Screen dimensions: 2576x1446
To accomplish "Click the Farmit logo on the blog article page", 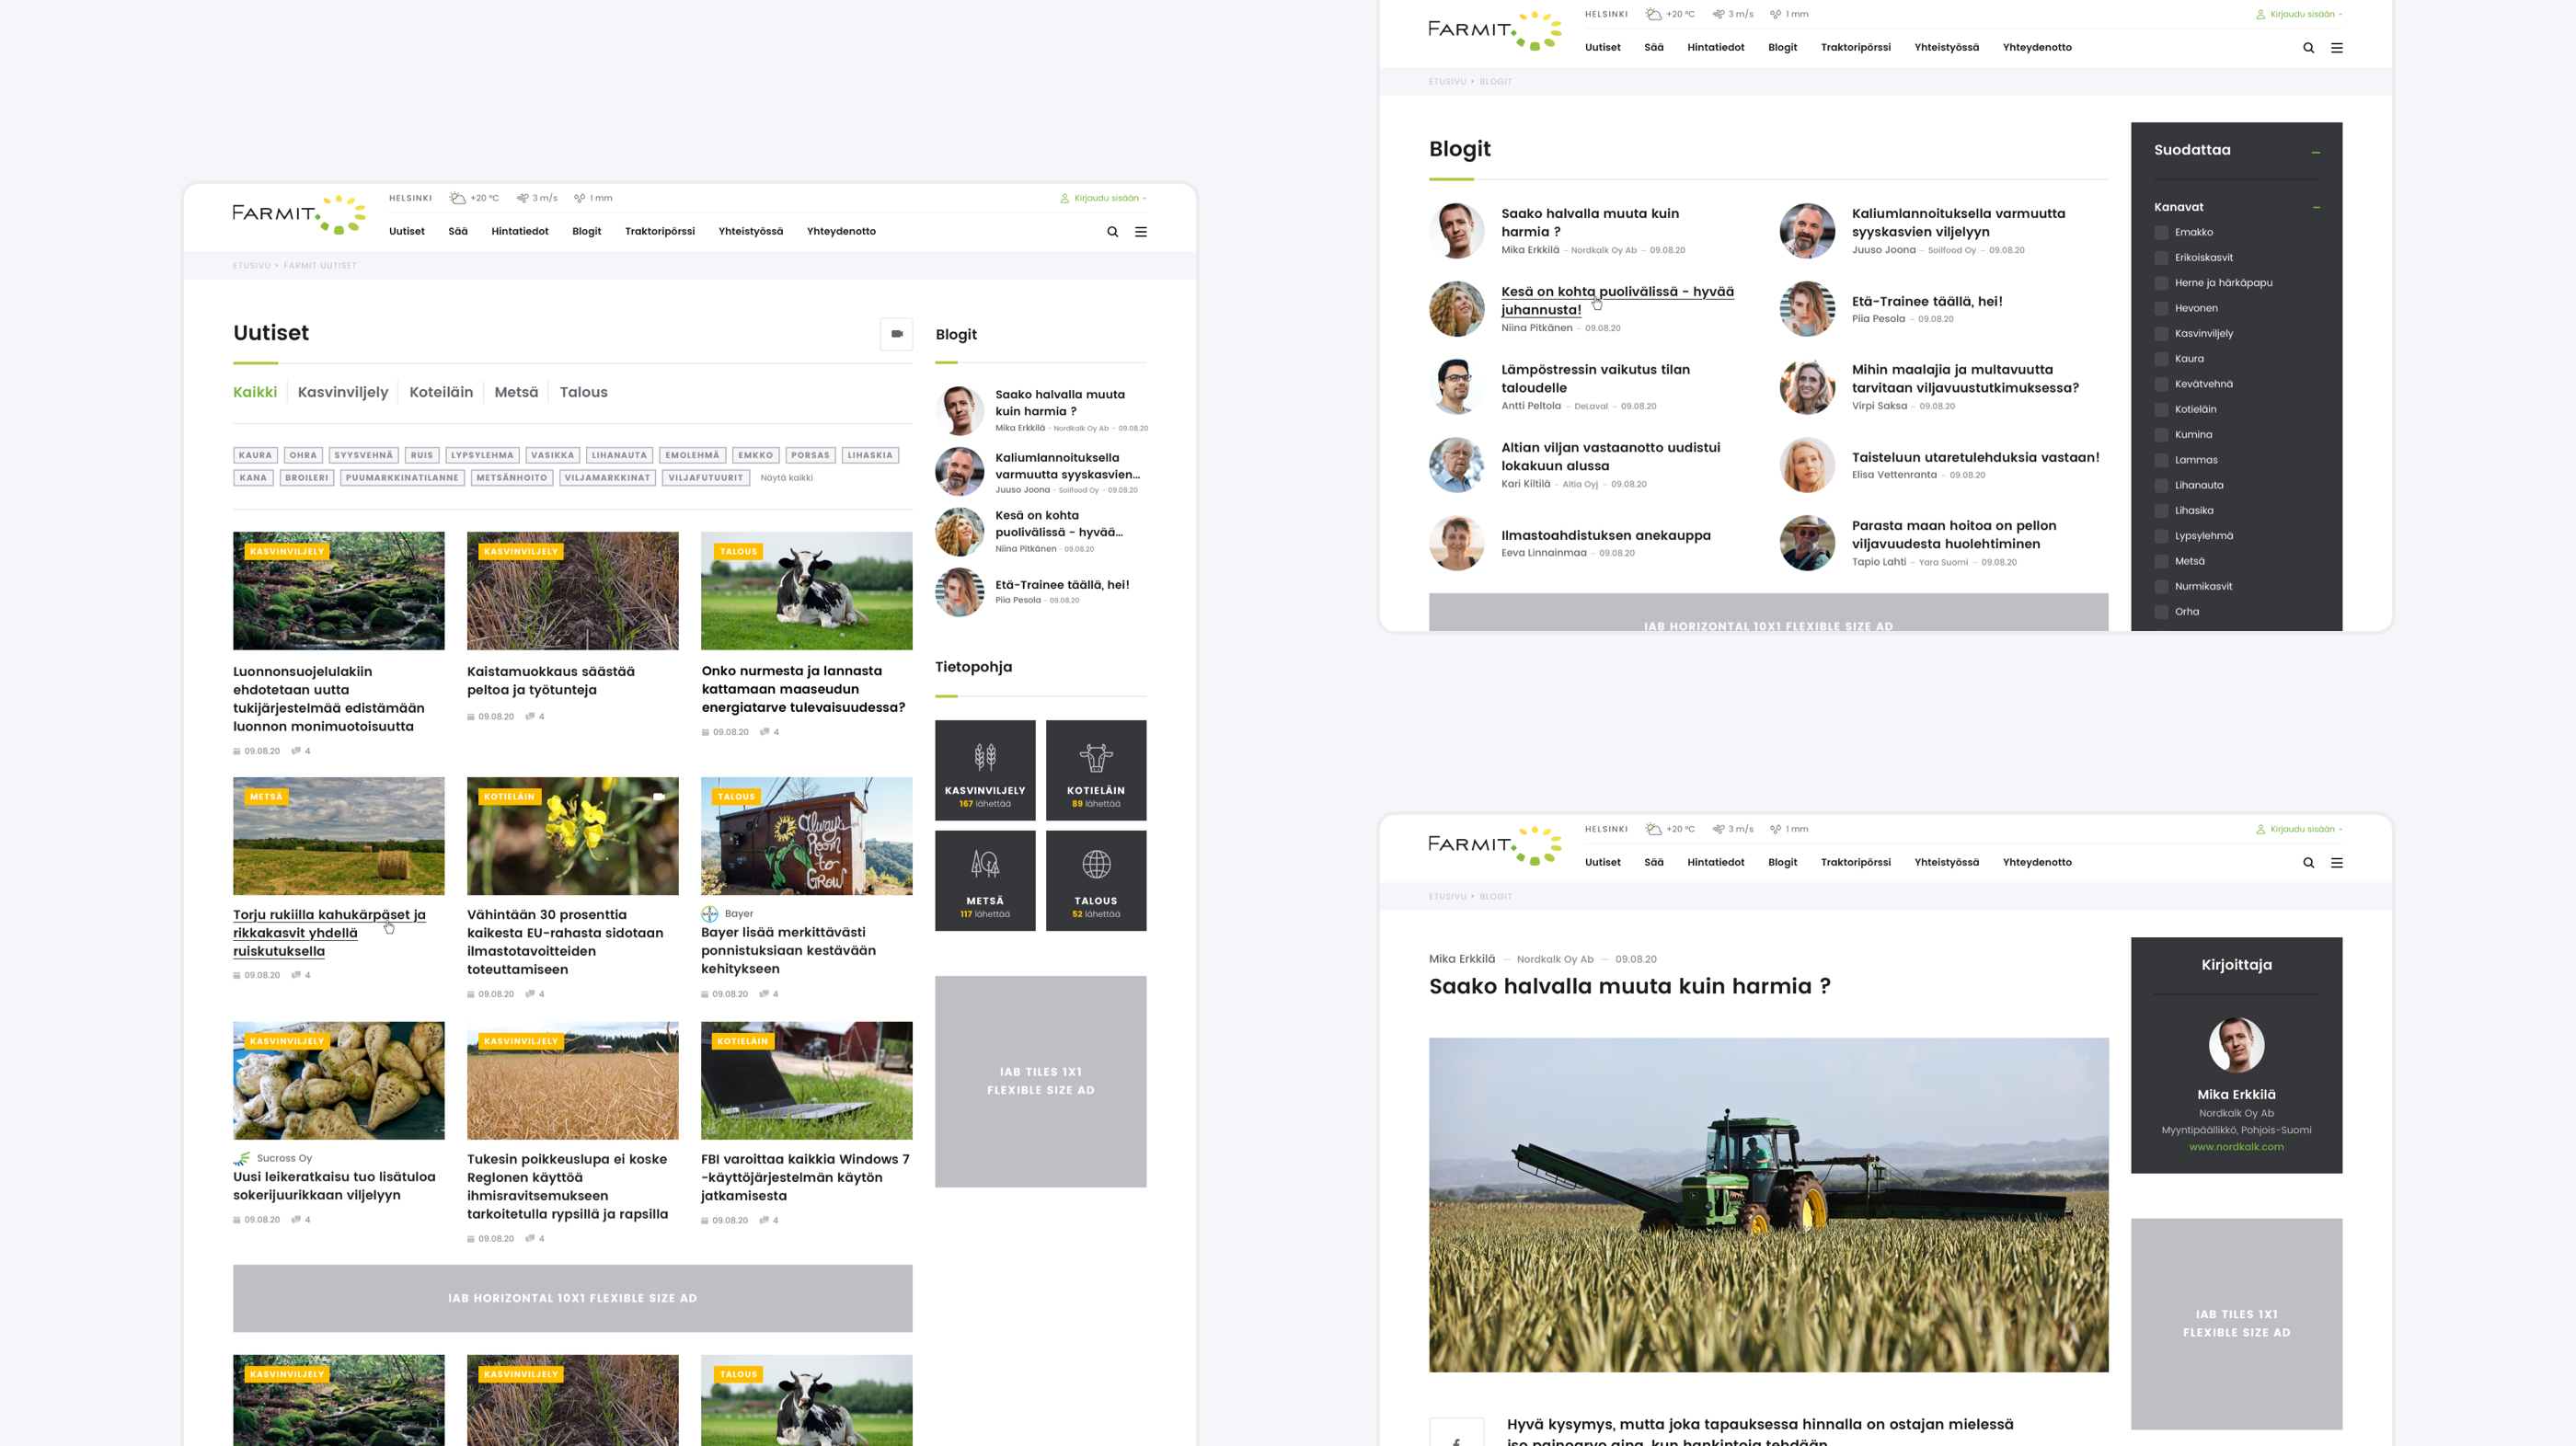I will point(1495,845).
